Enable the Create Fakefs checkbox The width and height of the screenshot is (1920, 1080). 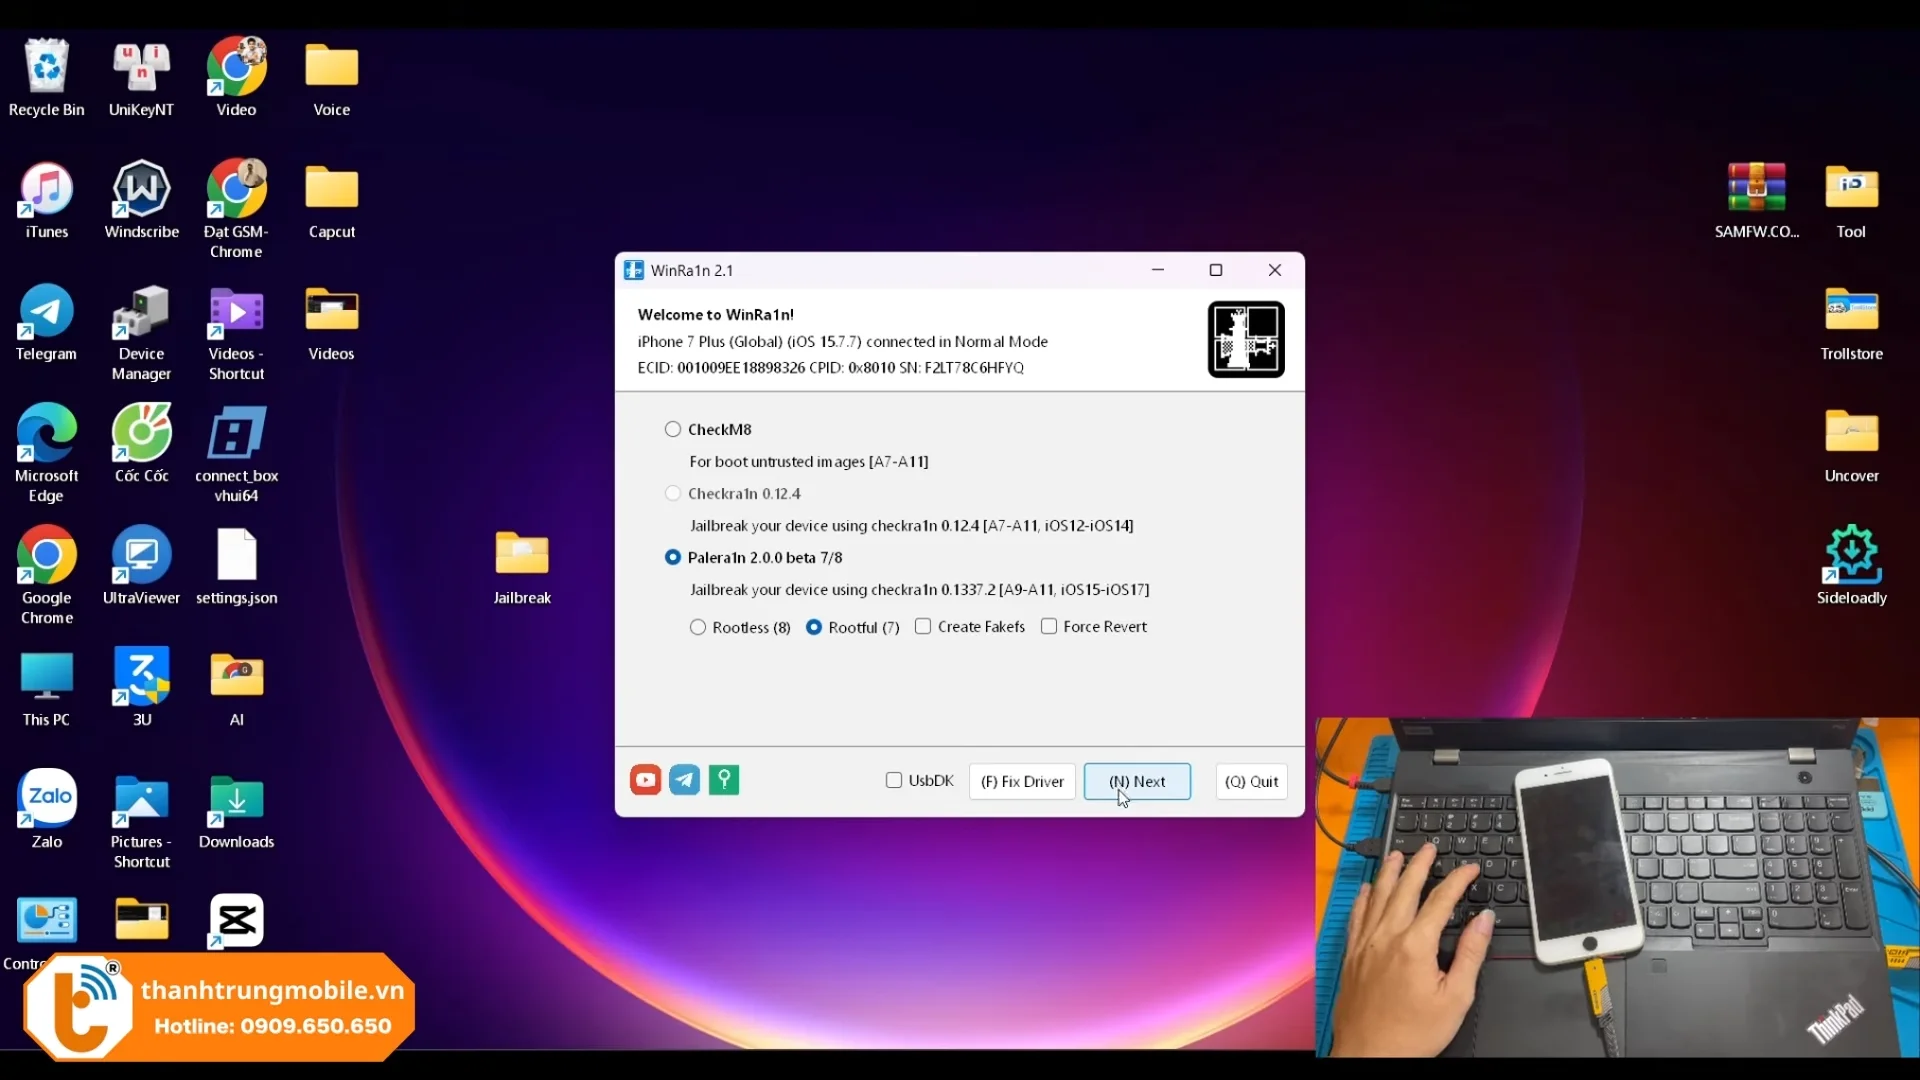click(x=923, y=626)
